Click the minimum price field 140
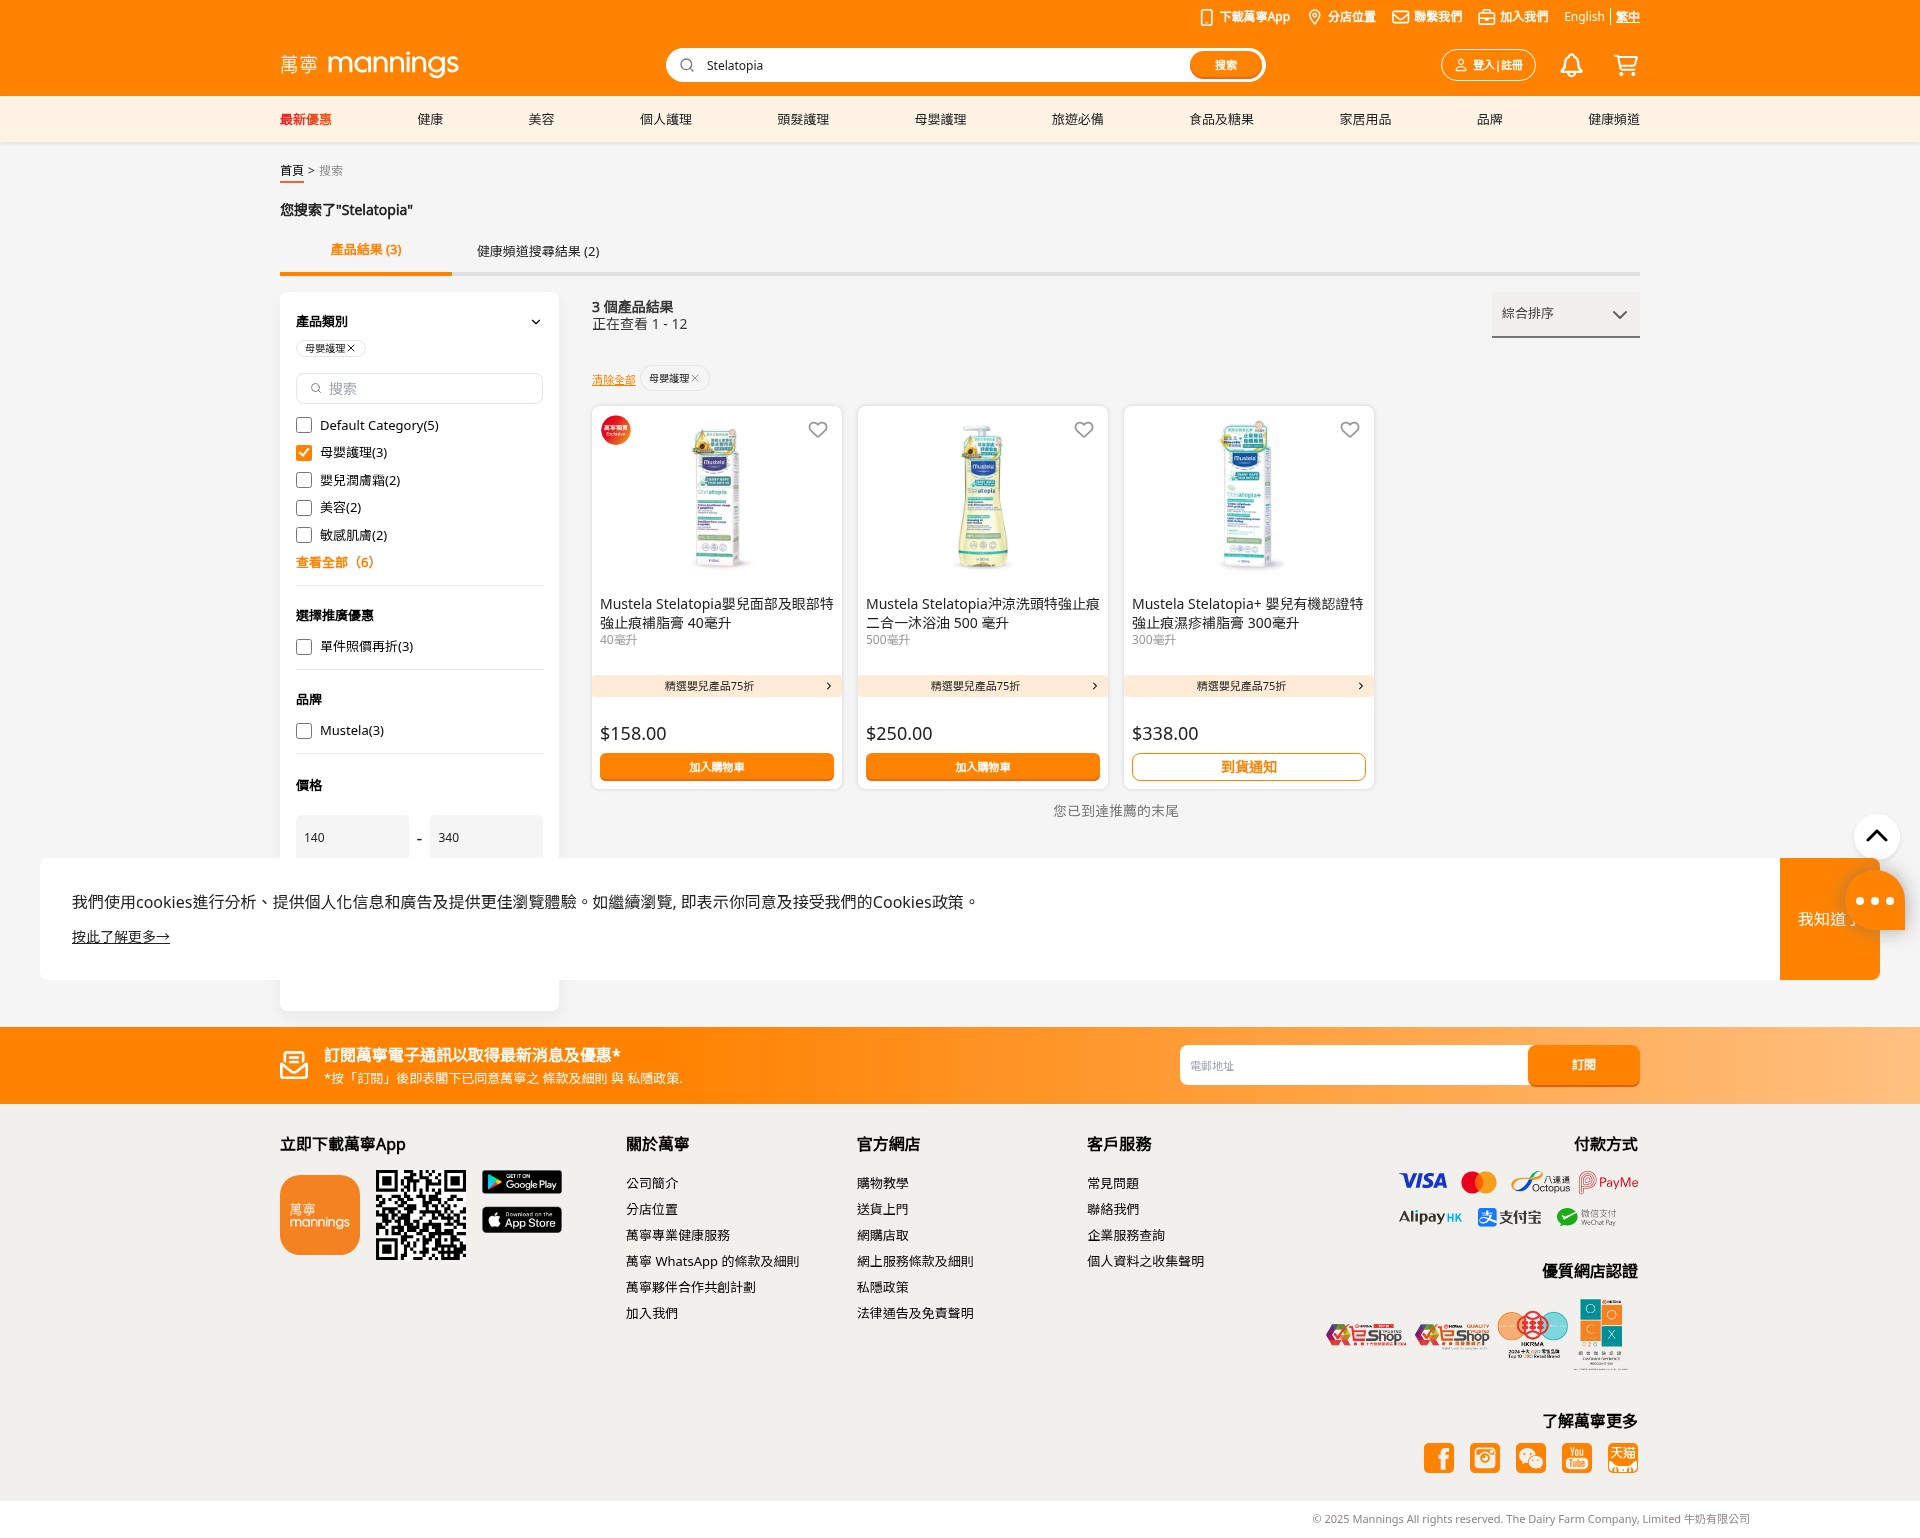1920x1538 pixels. pyautogui.click(x=352, y=837)
